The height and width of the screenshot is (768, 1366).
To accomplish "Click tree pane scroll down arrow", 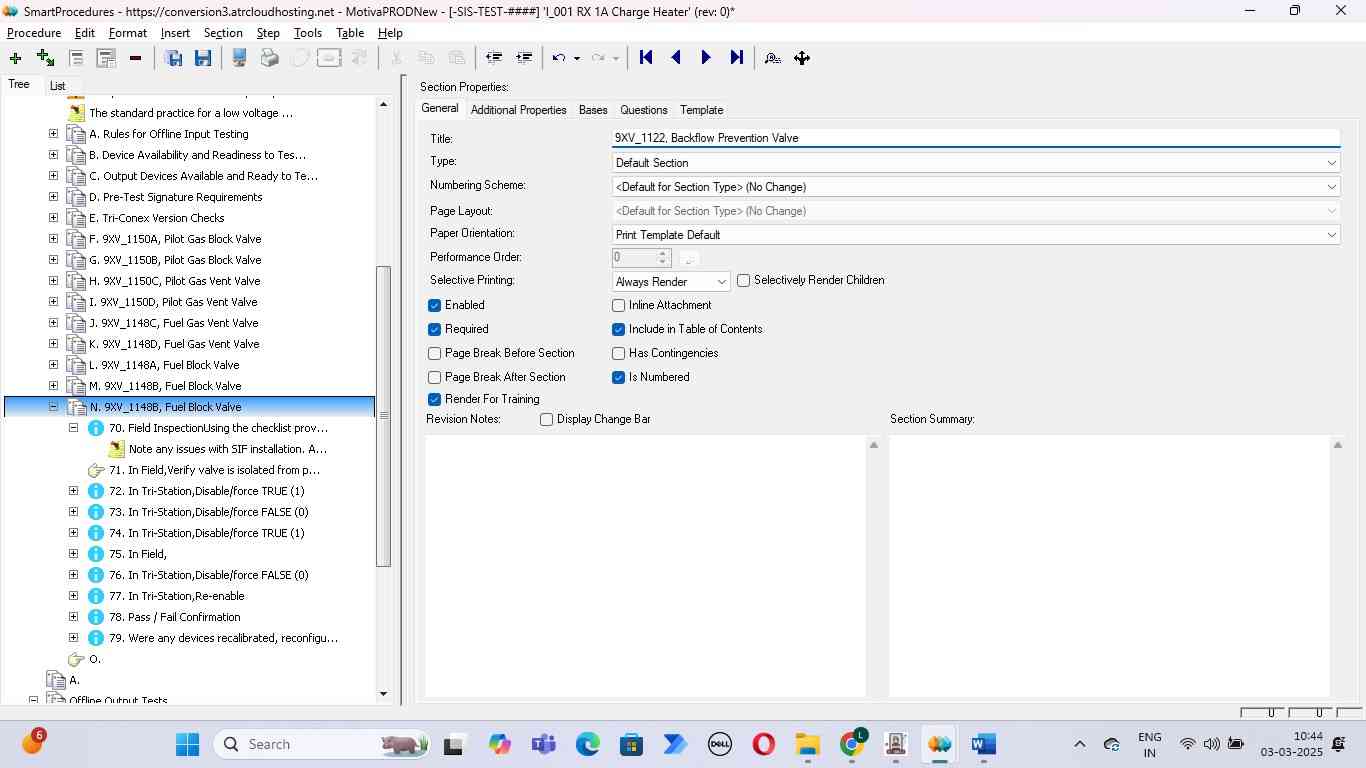I will click(383, 693).
